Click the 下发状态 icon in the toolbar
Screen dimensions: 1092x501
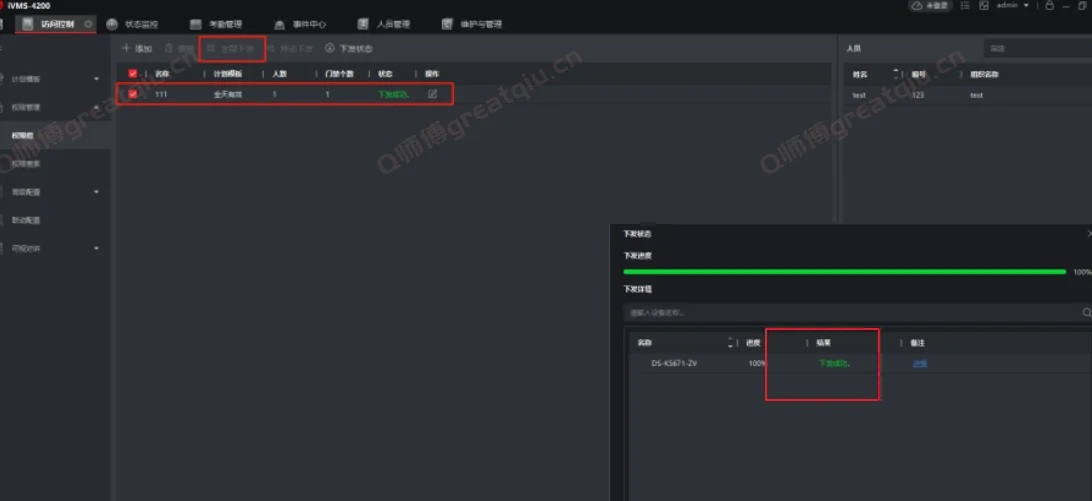coord(330,48)
